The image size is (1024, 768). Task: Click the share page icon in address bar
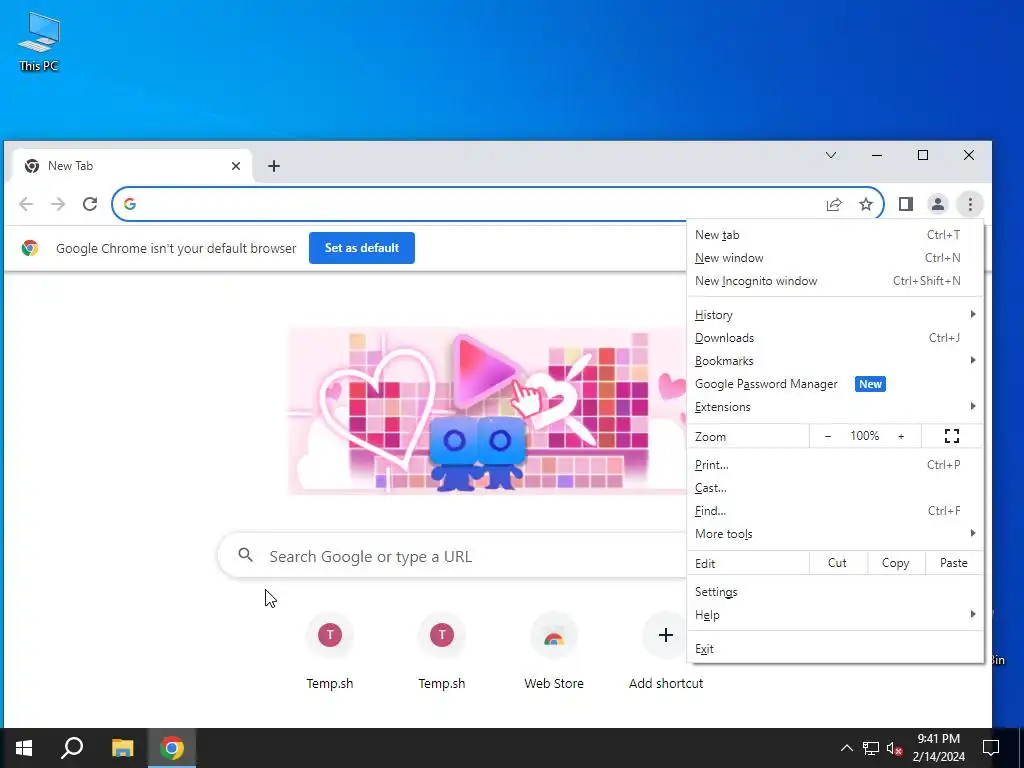click(834, 204)
